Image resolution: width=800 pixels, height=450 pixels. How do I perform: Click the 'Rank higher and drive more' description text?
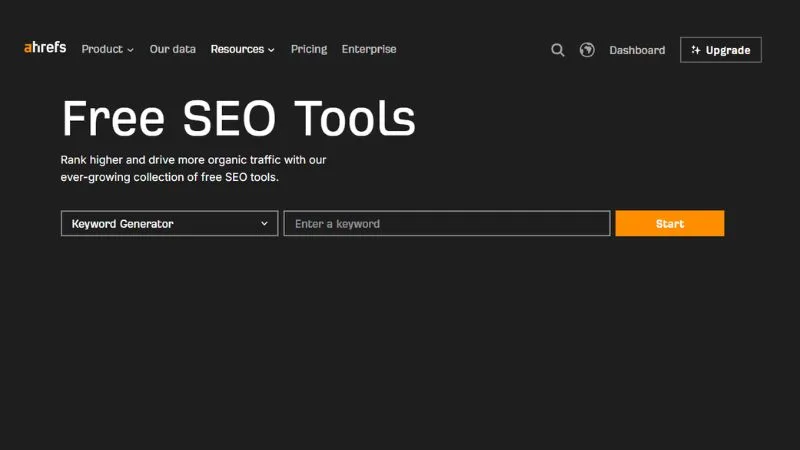(x=193, y=168)
